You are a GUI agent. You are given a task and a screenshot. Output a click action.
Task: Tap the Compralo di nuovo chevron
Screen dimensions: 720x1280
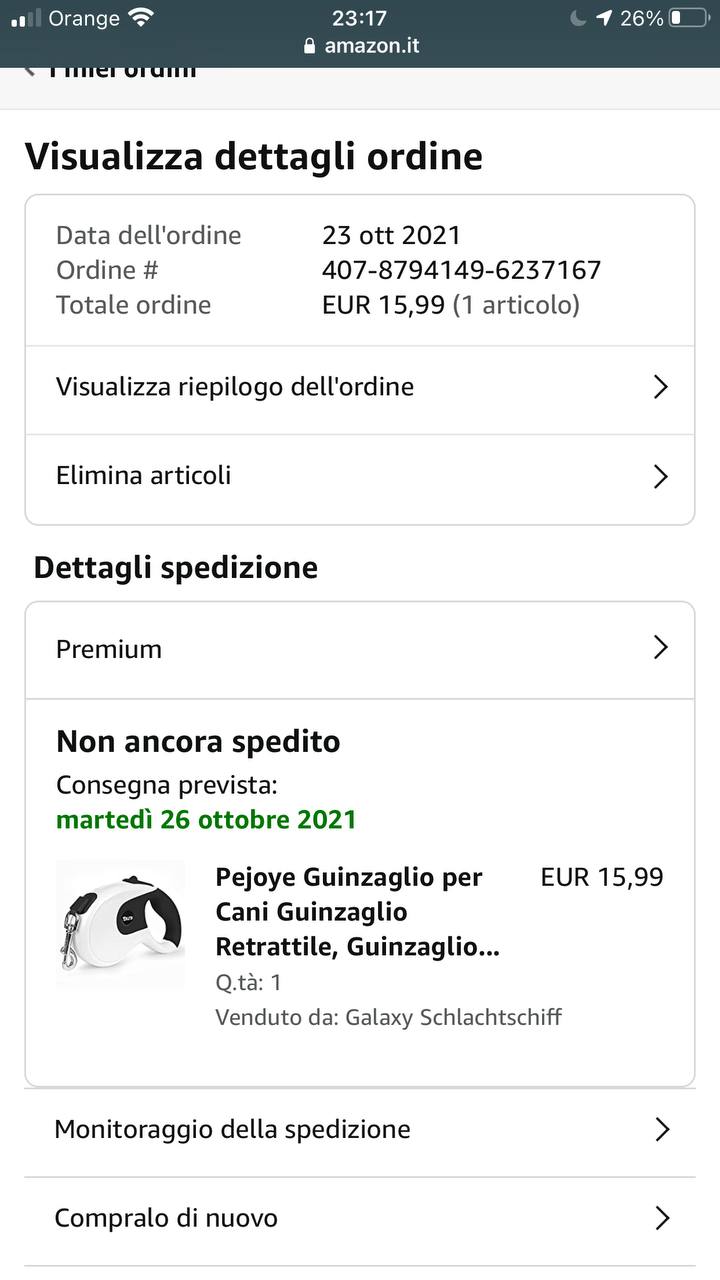[x=661, y=1218]
